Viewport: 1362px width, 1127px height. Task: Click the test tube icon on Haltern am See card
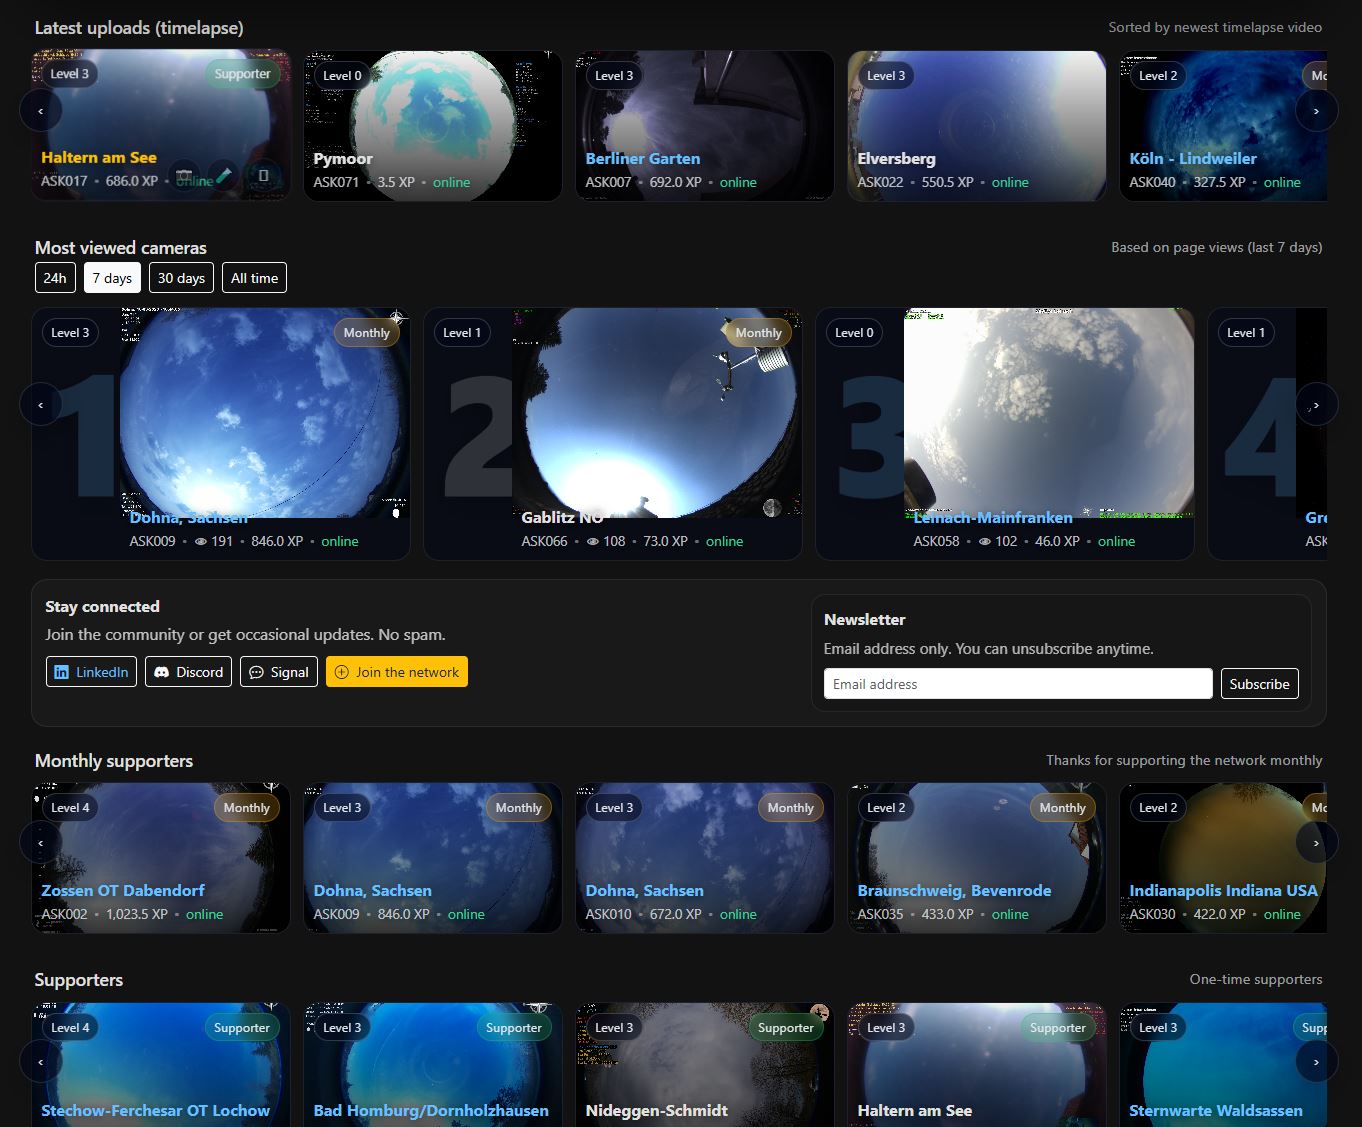click(224, 175)
